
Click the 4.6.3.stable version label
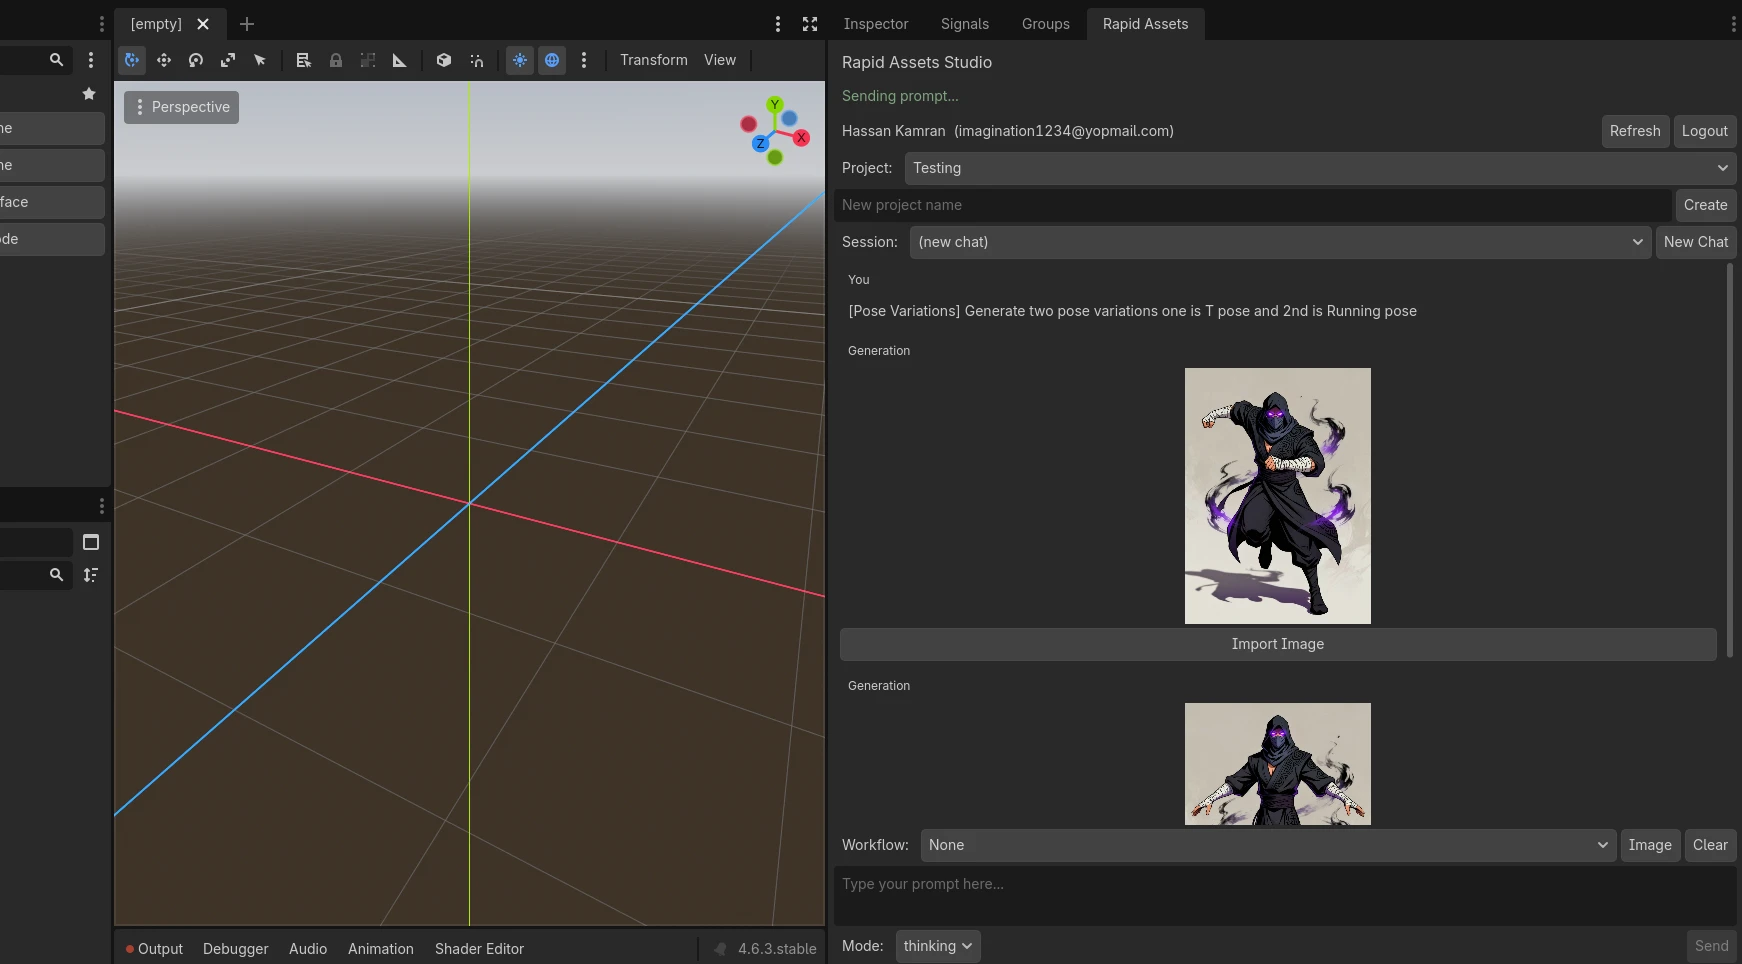(777, 949)
